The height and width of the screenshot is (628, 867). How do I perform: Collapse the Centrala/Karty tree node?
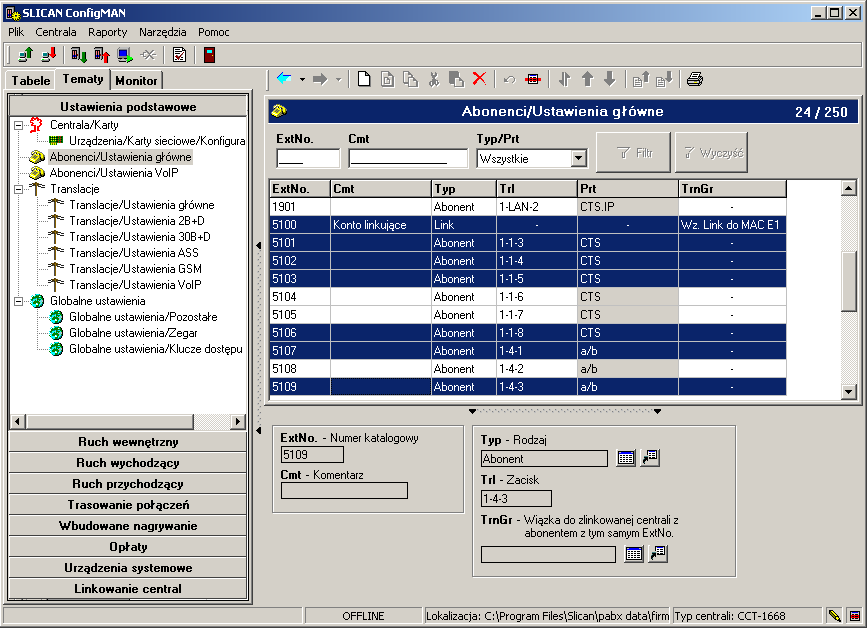(18, 125)
